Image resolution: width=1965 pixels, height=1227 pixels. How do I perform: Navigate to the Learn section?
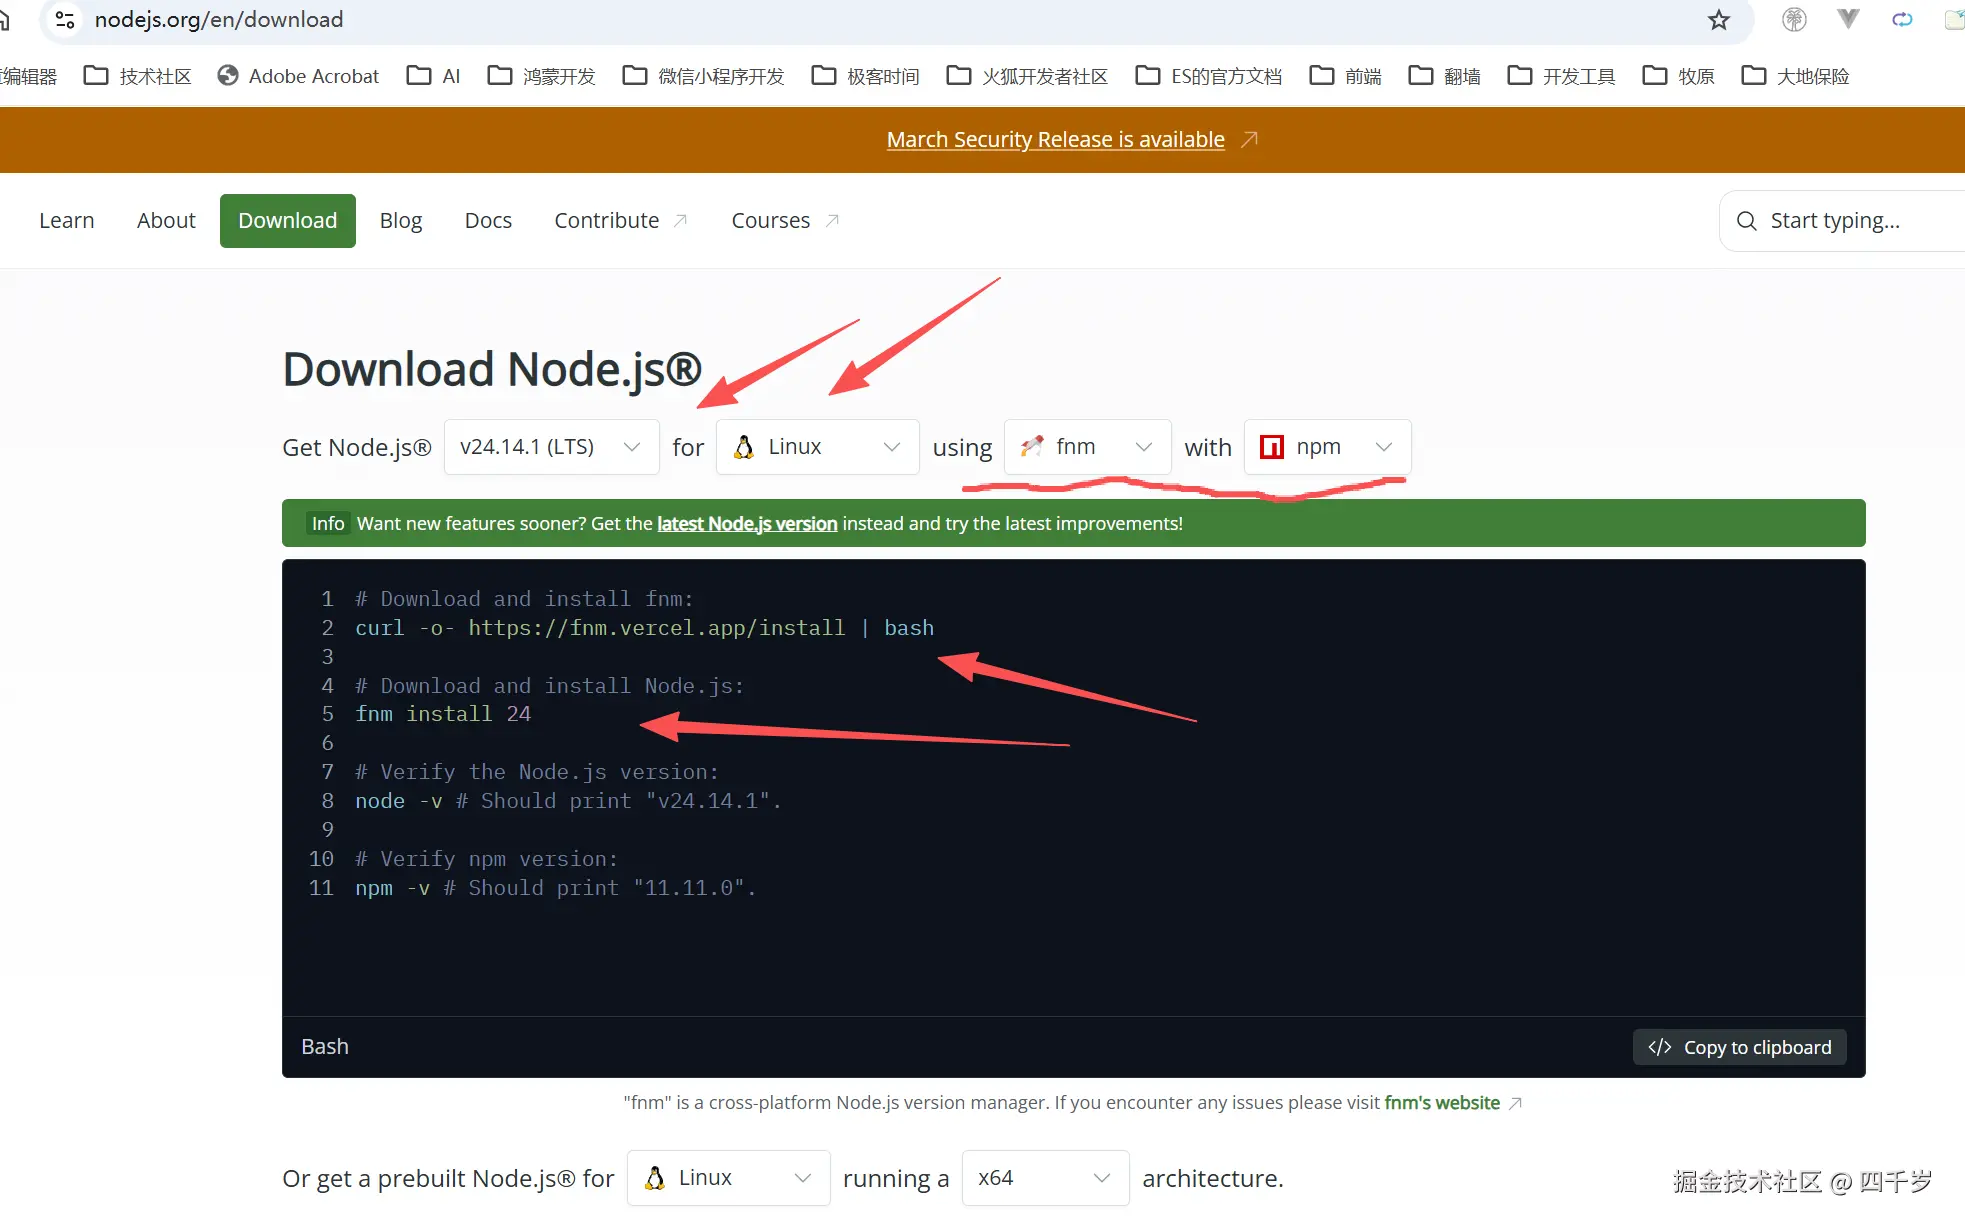pos(67,220)
